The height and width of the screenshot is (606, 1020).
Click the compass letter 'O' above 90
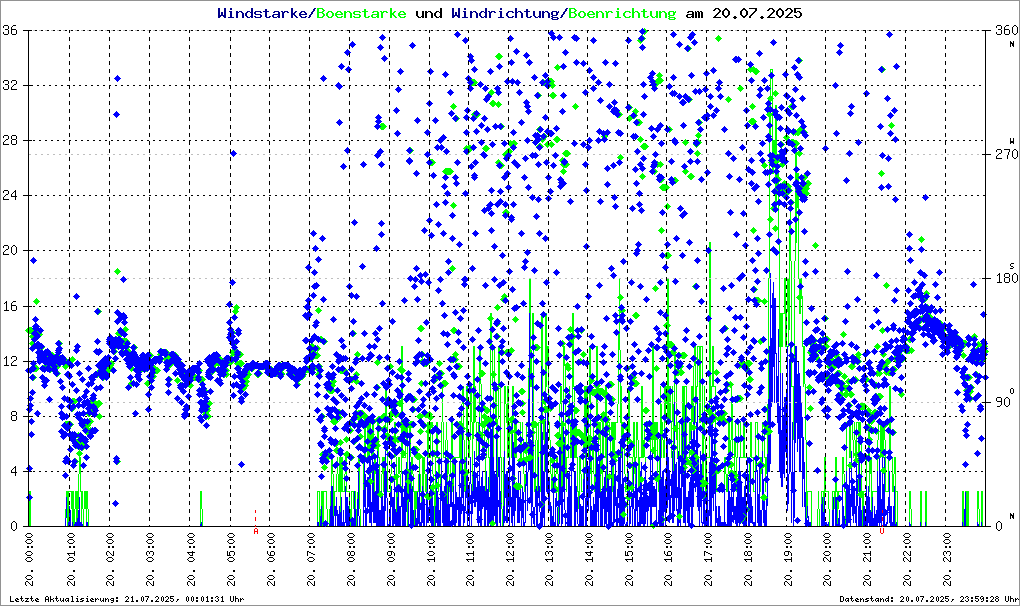1012,390
